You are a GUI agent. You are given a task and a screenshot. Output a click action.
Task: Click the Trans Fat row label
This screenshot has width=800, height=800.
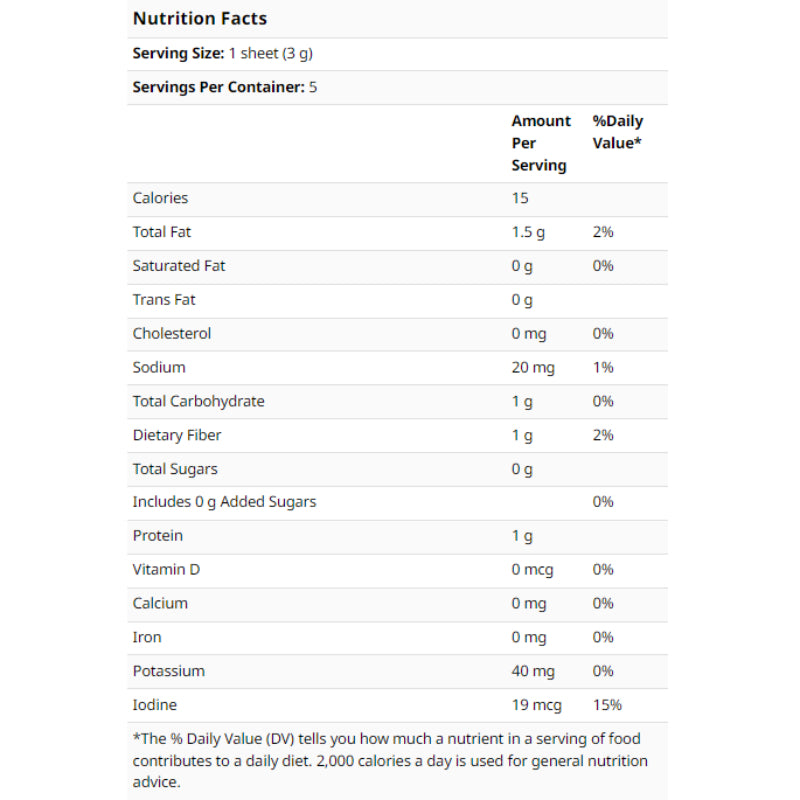164,300
